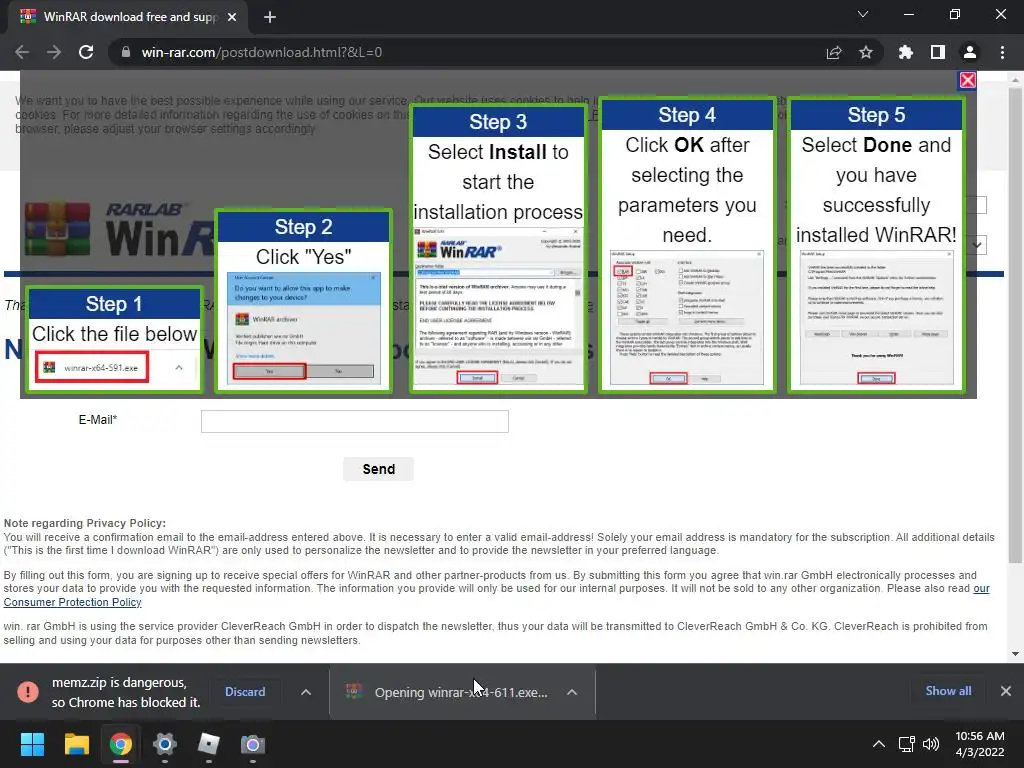
Task: Click the winrar-x64-591.exe image in Step 1
Action: (92, 368)
